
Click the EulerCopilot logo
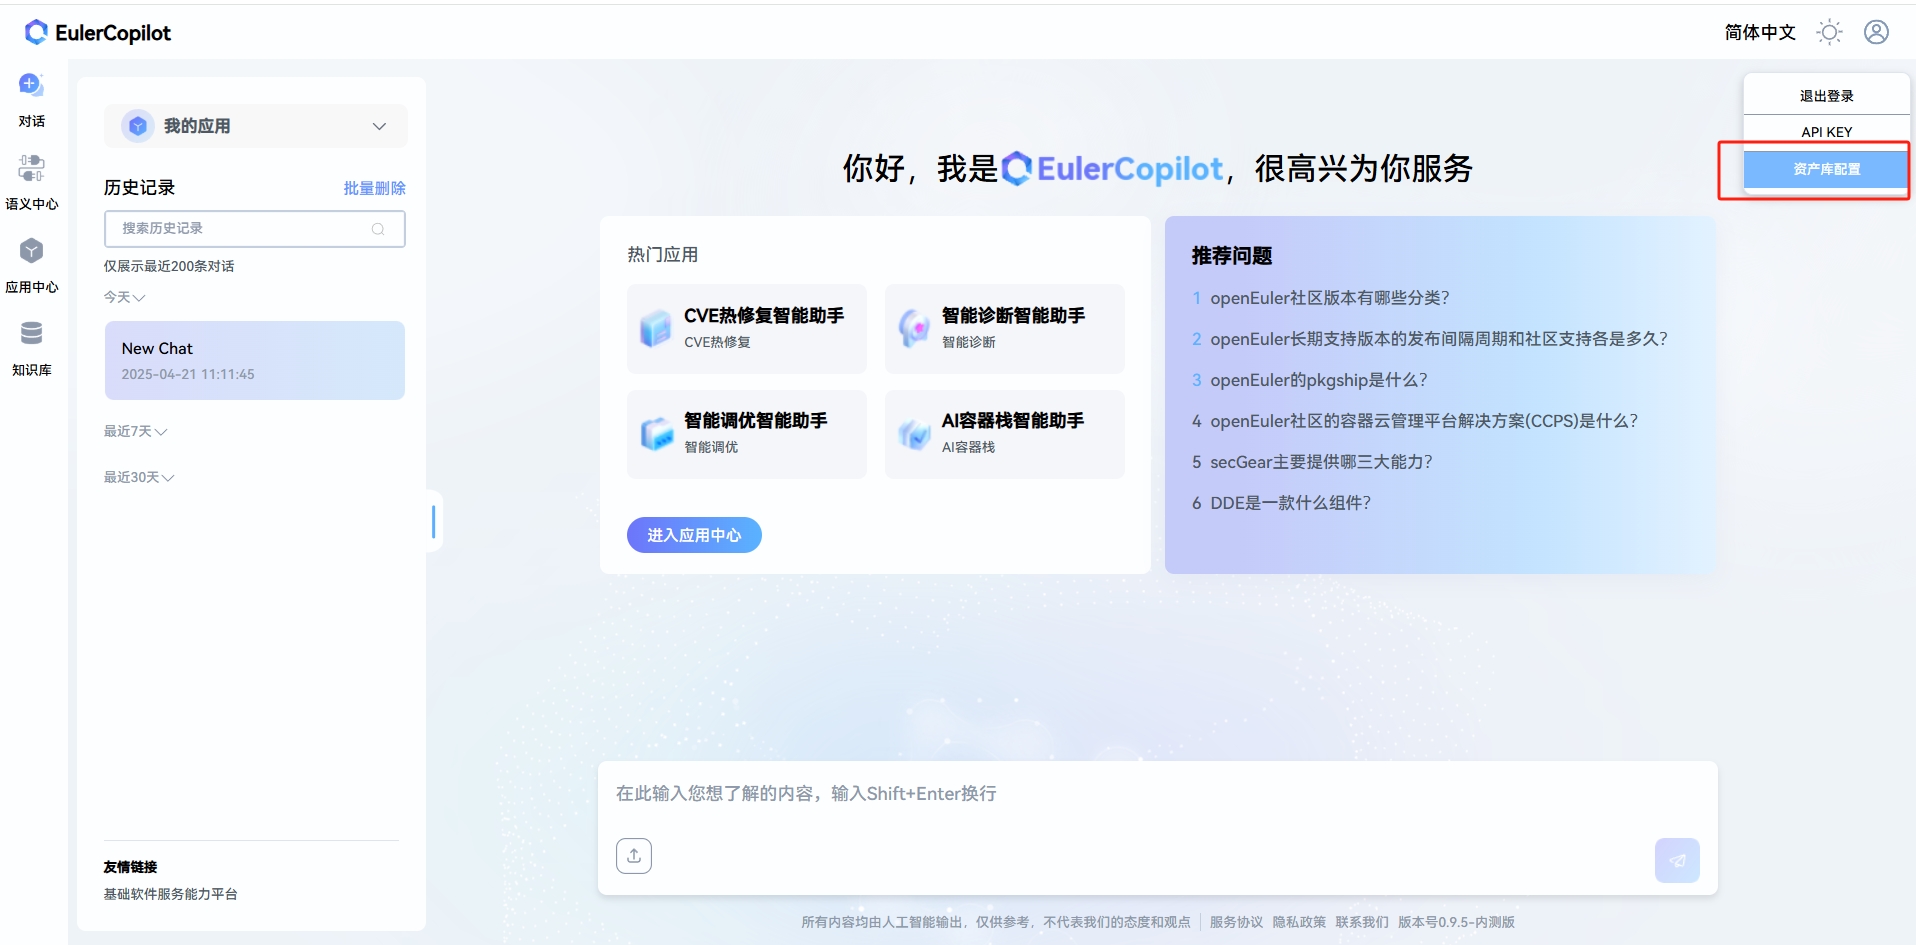[98, 32]
